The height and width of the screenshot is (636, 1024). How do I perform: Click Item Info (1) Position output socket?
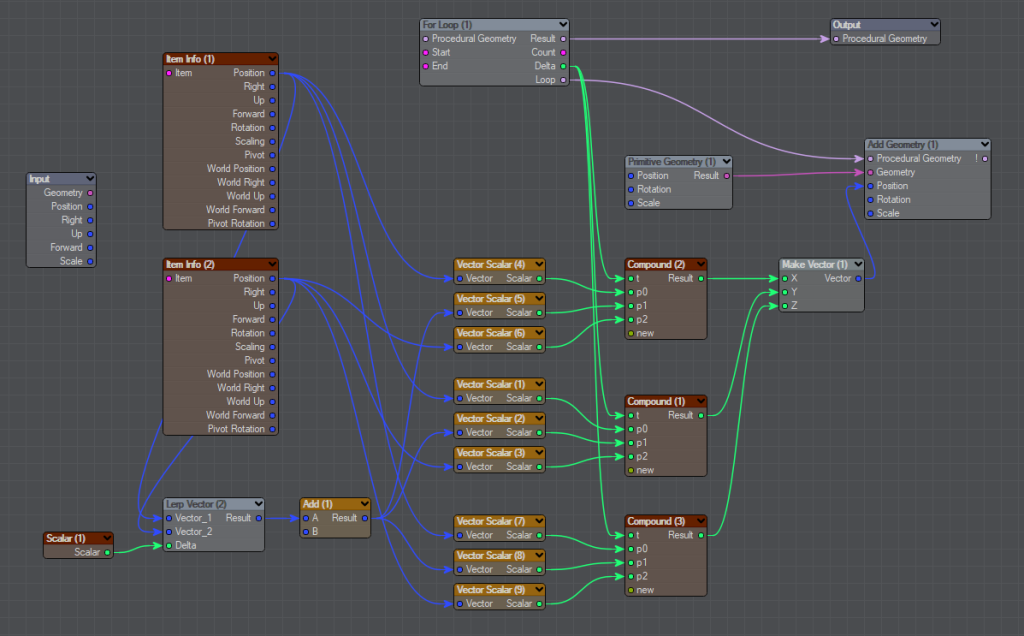tap(272, 73)
